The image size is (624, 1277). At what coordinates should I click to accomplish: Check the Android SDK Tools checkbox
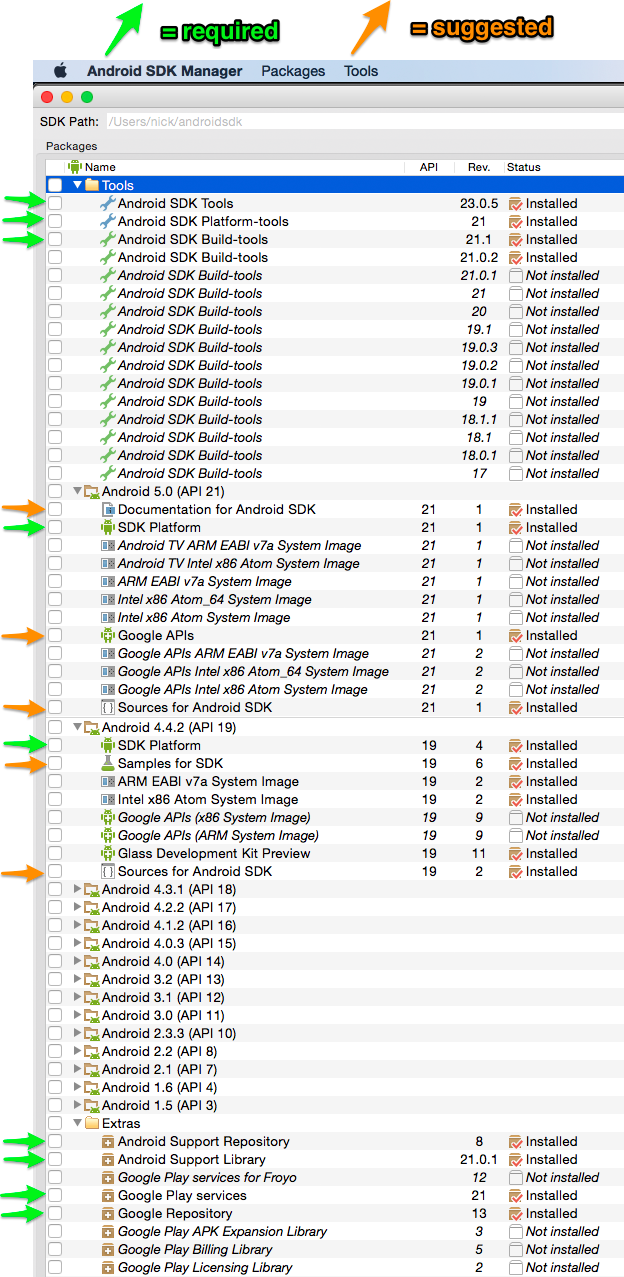coord(55,203)
